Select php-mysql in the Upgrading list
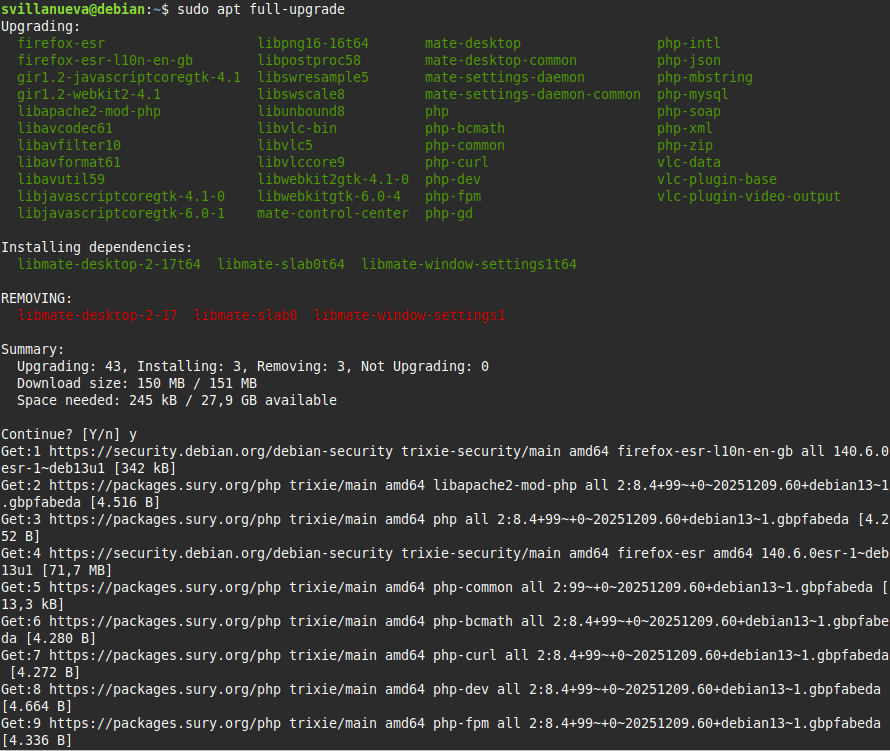The image size is (890, 751). click(x=692, y=94)
